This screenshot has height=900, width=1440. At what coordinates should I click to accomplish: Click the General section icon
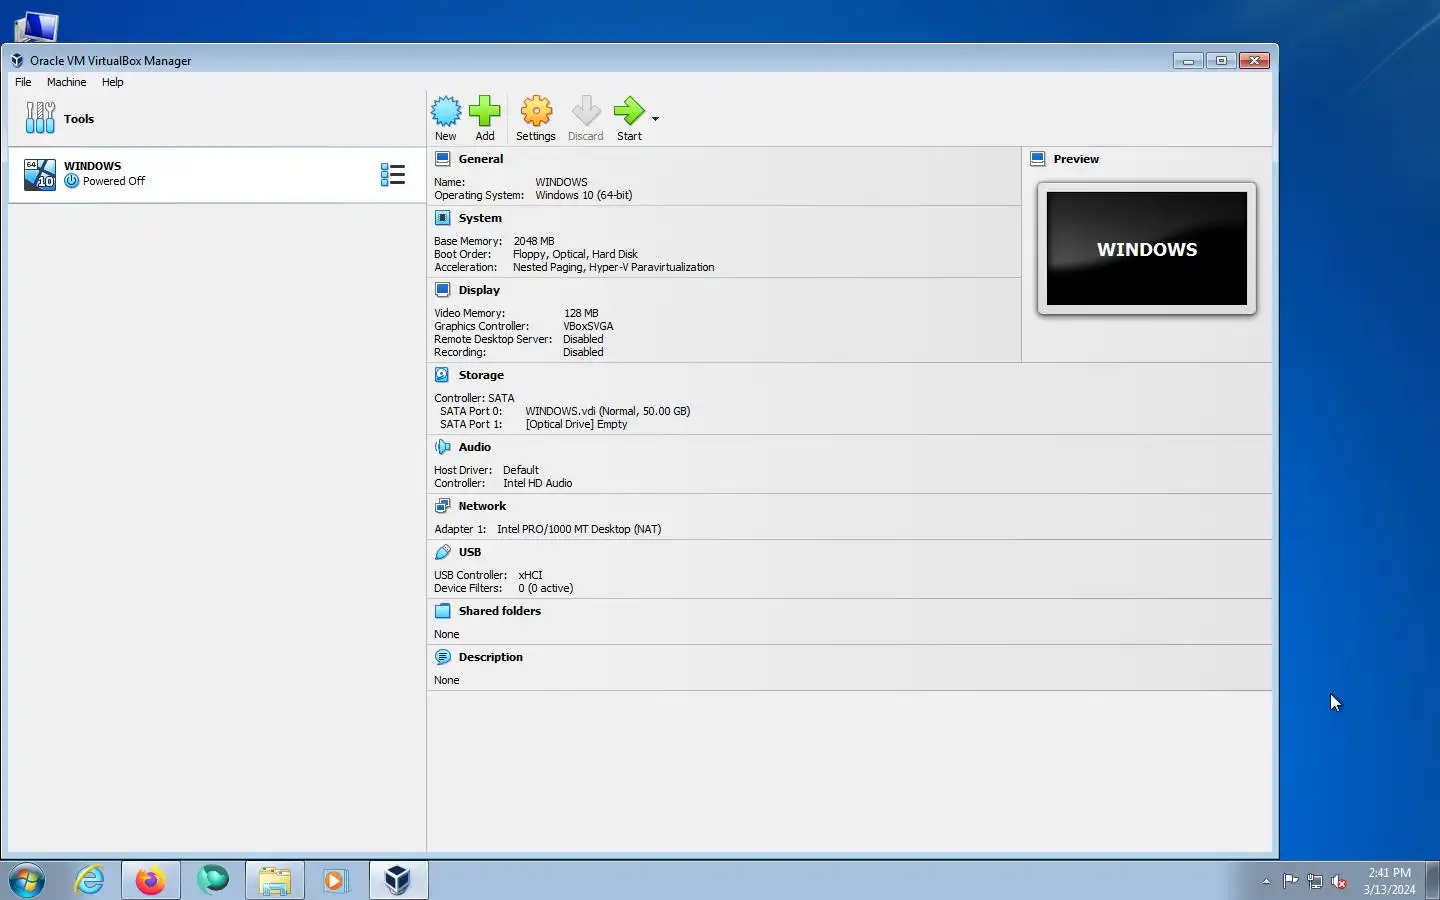pos(443,158)
